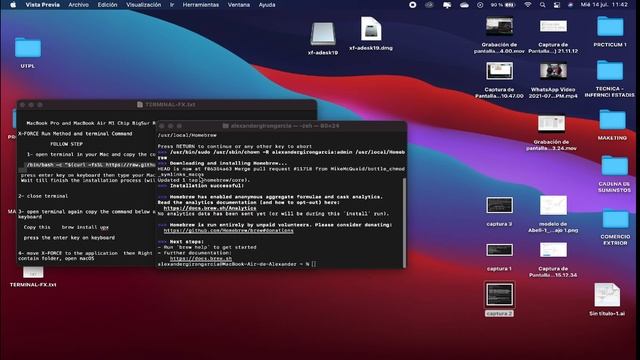Select the TECNICA - INFERNCI ESTADIS folder
This screenshot has height=360, width=640.
pyautogui.click(x=610, y=71)
